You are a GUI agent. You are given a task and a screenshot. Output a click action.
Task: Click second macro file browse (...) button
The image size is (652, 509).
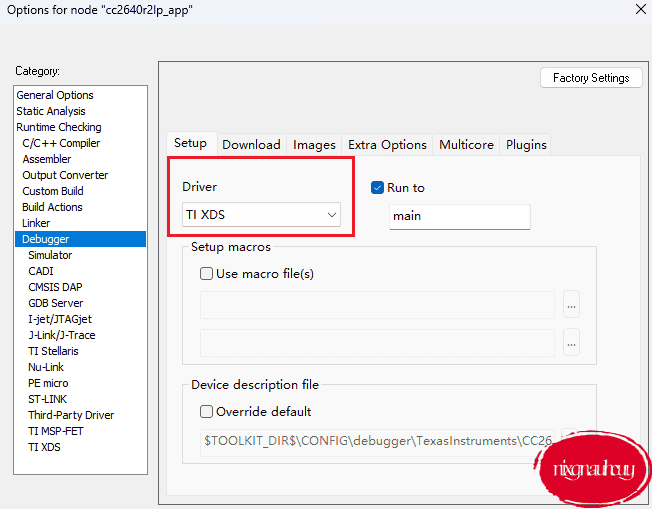pos(571,343)
